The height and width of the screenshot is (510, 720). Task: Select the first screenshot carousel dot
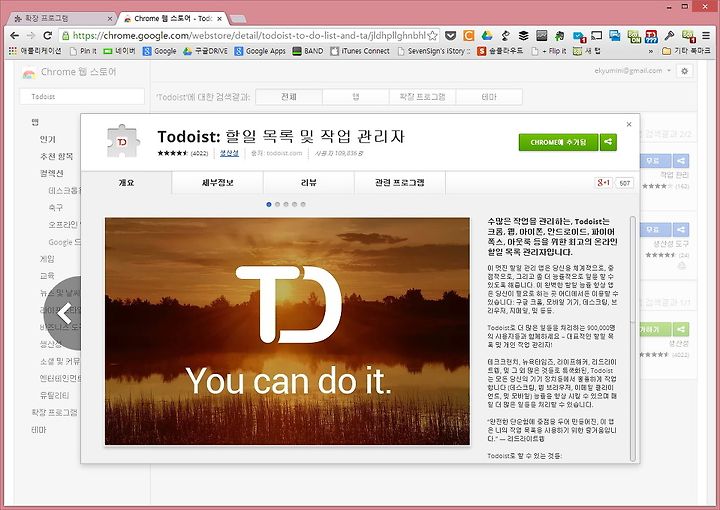269,205
